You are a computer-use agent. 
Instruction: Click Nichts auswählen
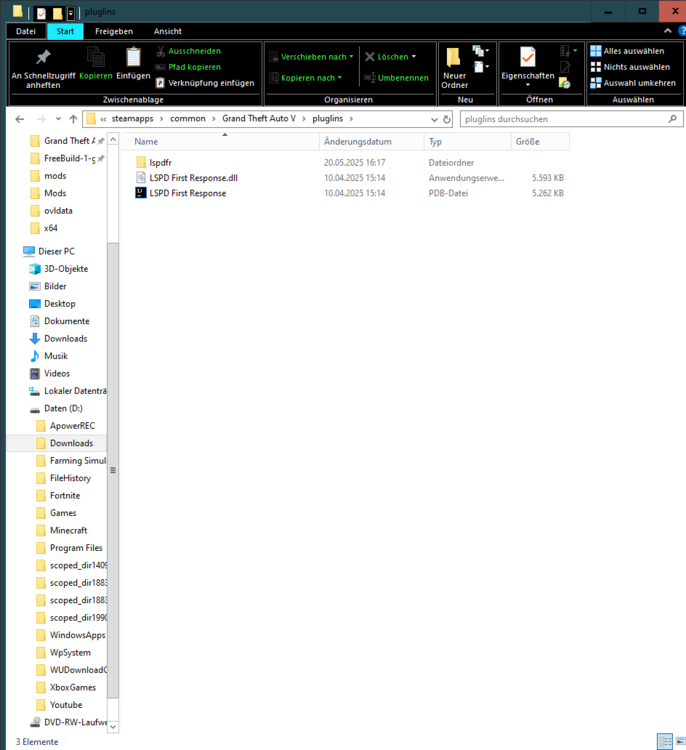630,67
